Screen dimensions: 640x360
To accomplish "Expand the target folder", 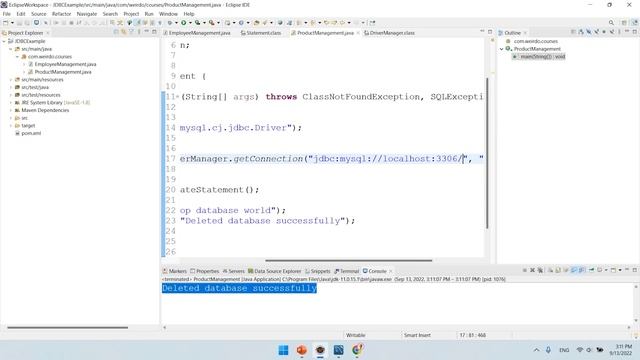I will coord(11,126).
